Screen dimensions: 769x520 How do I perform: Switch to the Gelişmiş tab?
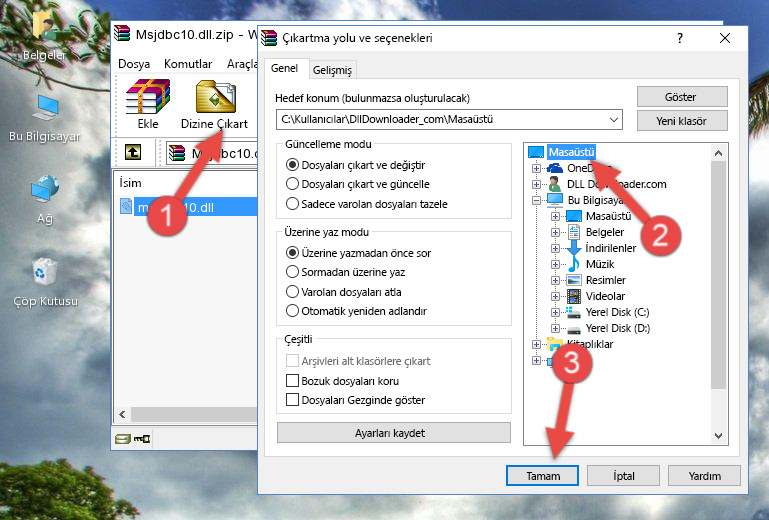[333, 70]
